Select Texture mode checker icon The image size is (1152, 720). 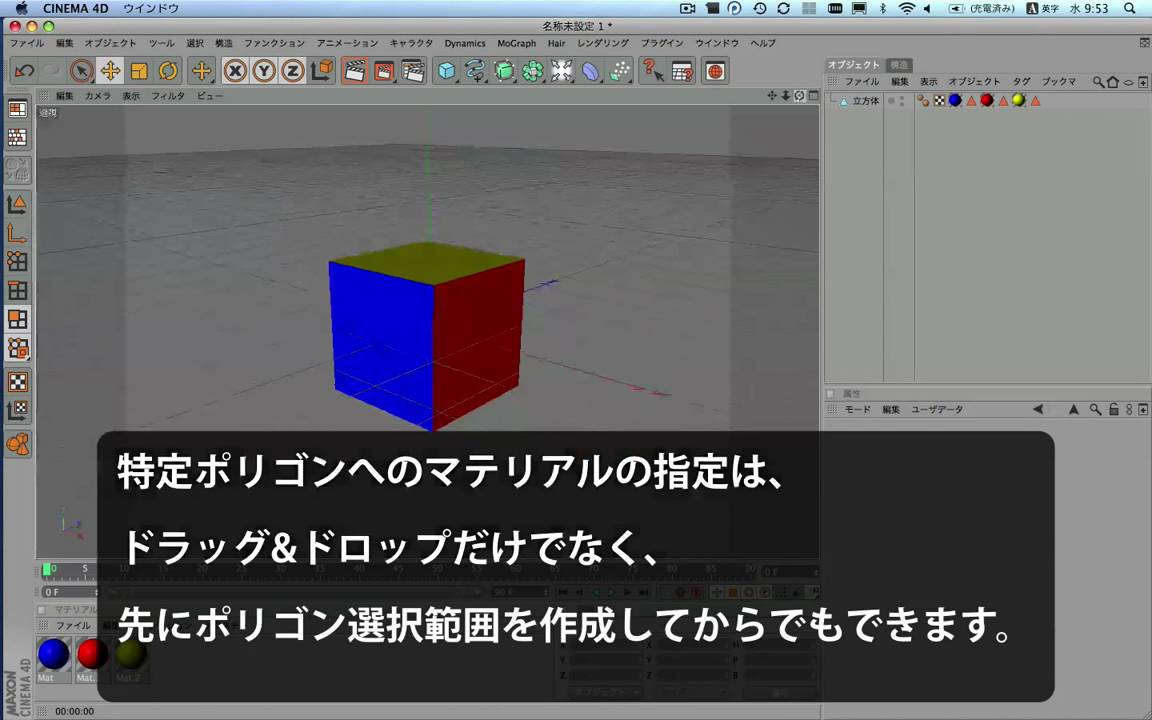(x=18, y=381)
